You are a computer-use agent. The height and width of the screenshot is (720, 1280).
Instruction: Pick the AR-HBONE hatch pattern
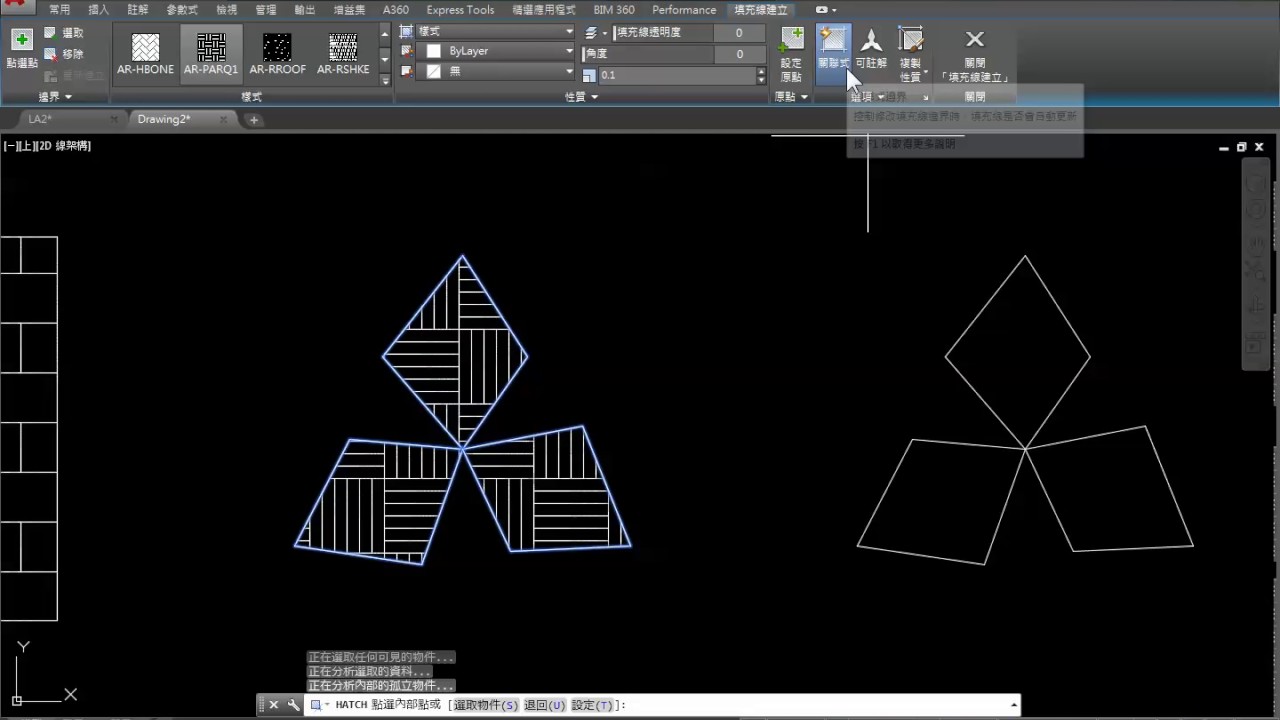tap(145, 52)
